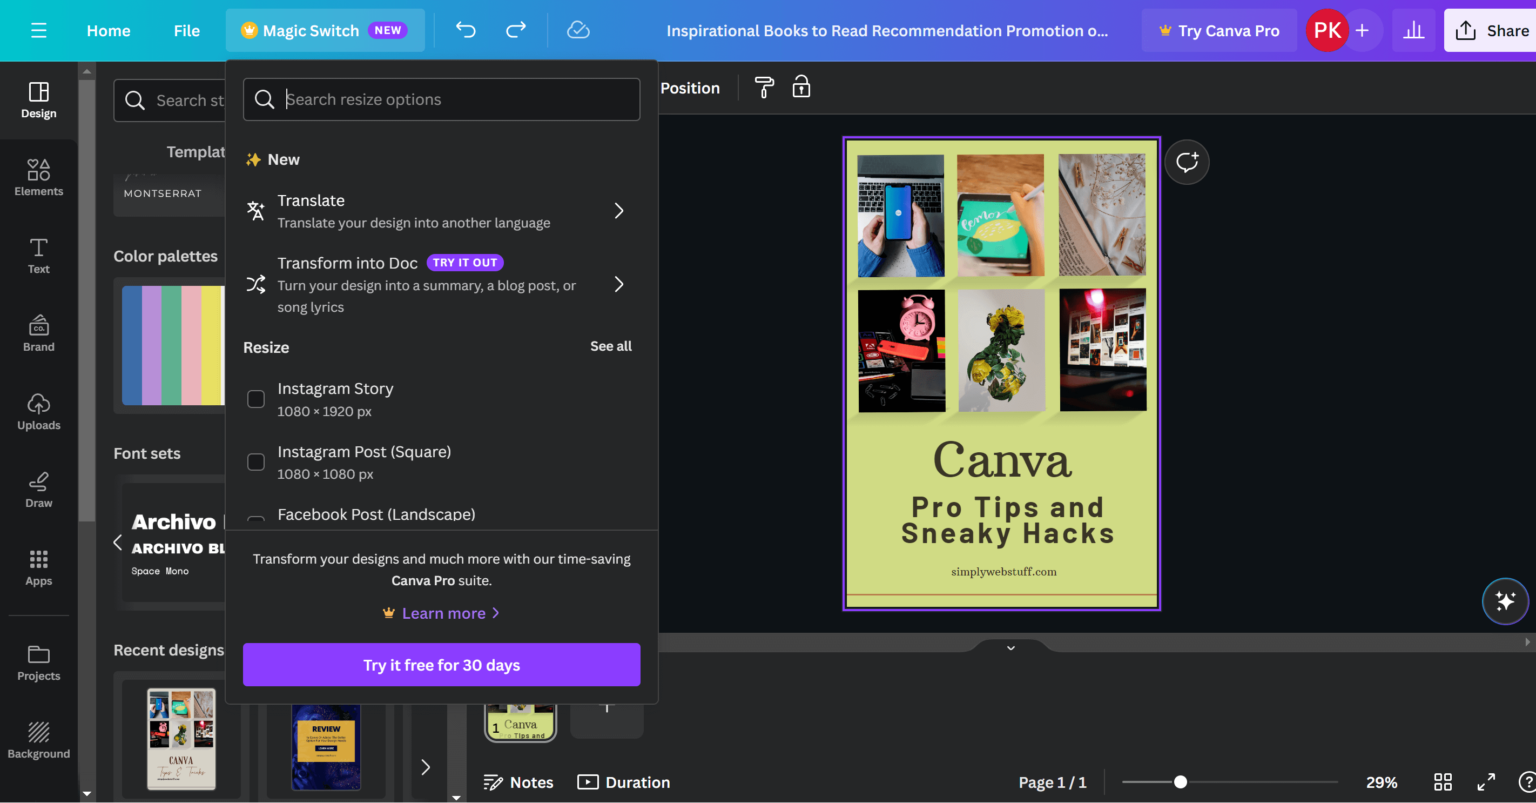This screenshot has width=1536, height=803.
Task: Expand the Transform into Doc option
Action: coord(618,284)
